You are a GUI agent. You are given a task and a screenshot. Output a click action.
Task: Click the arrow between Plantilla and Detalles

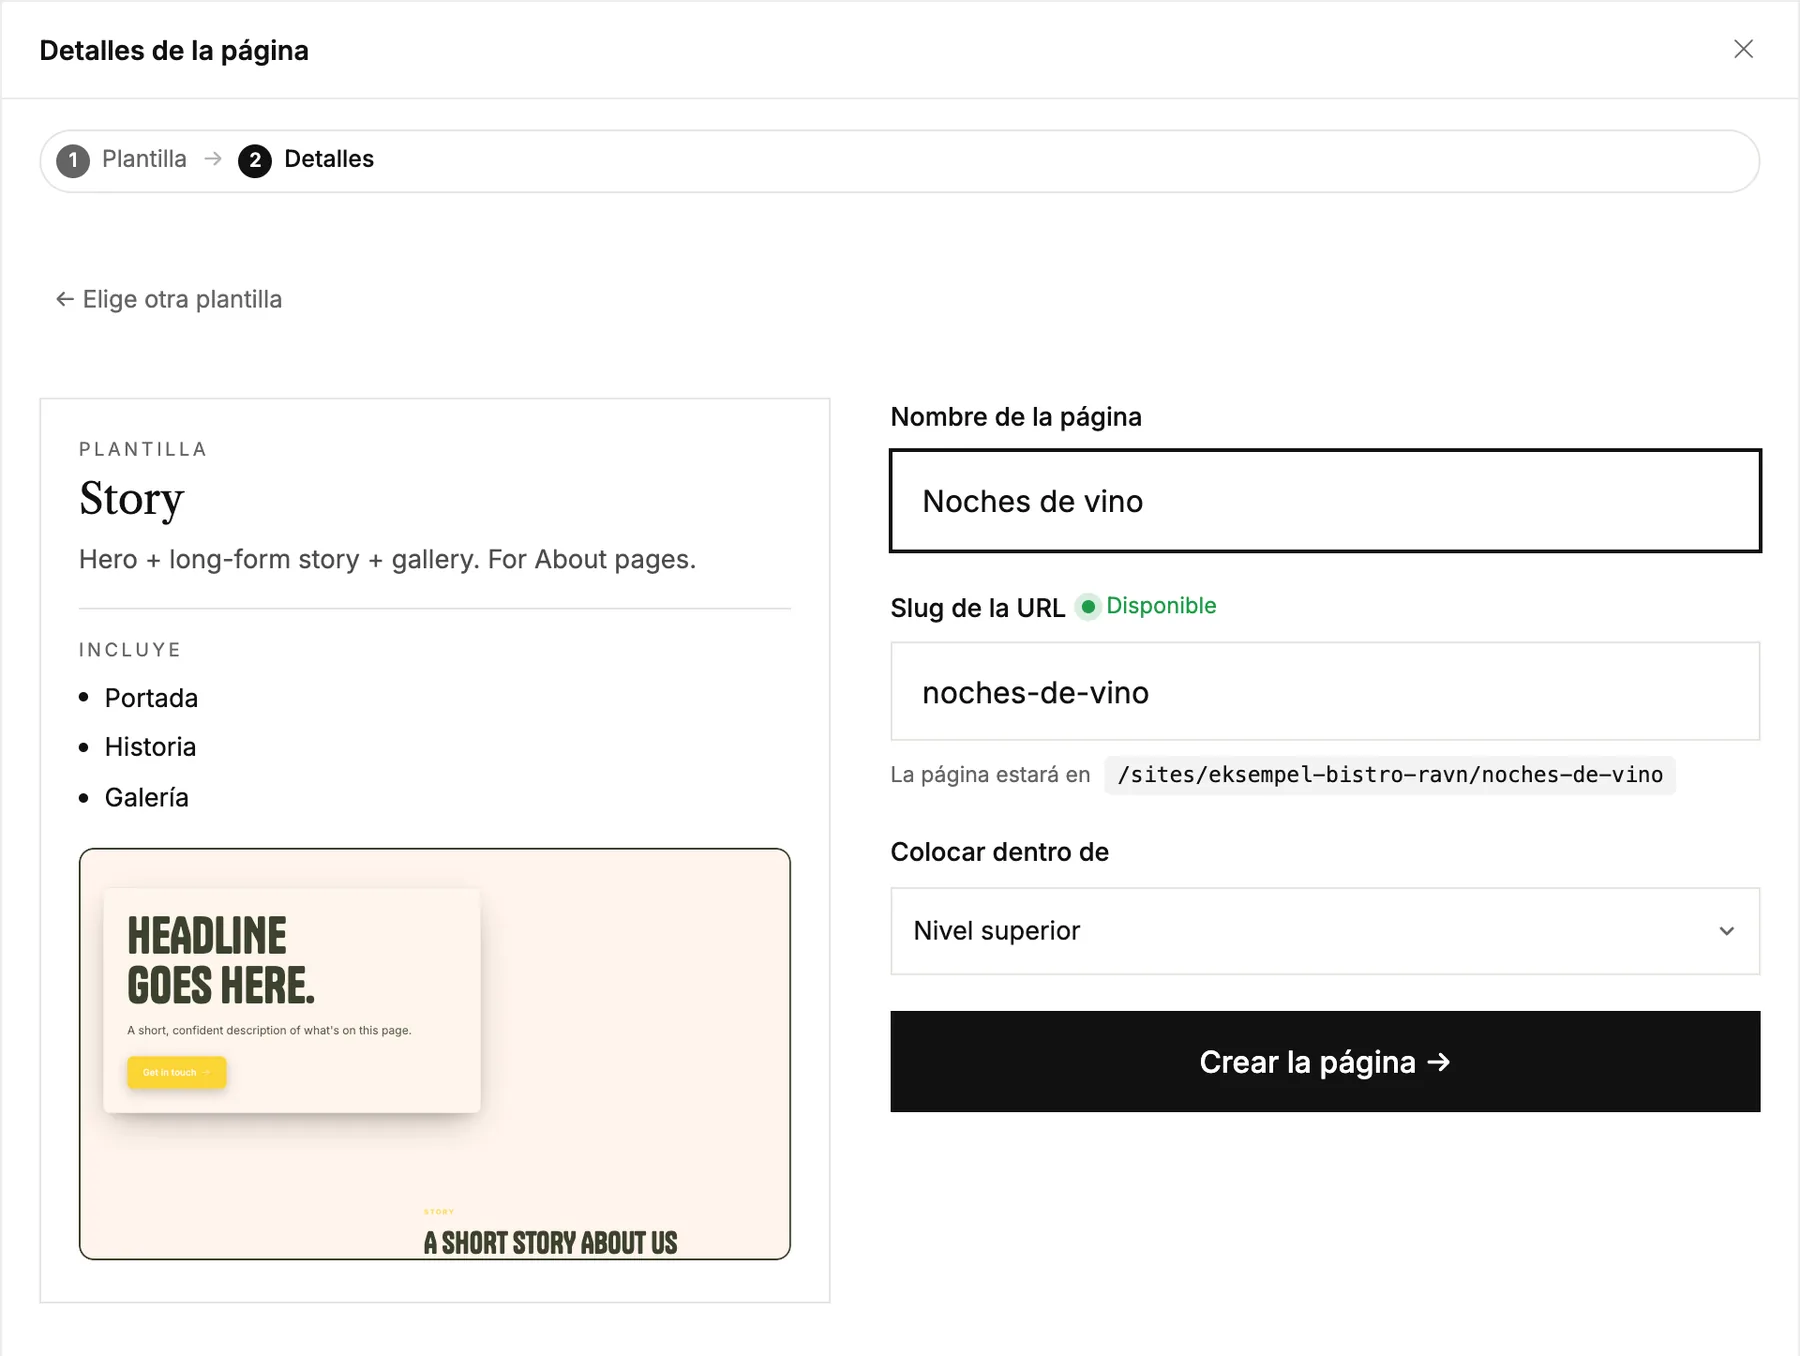(x=213, y=159)
